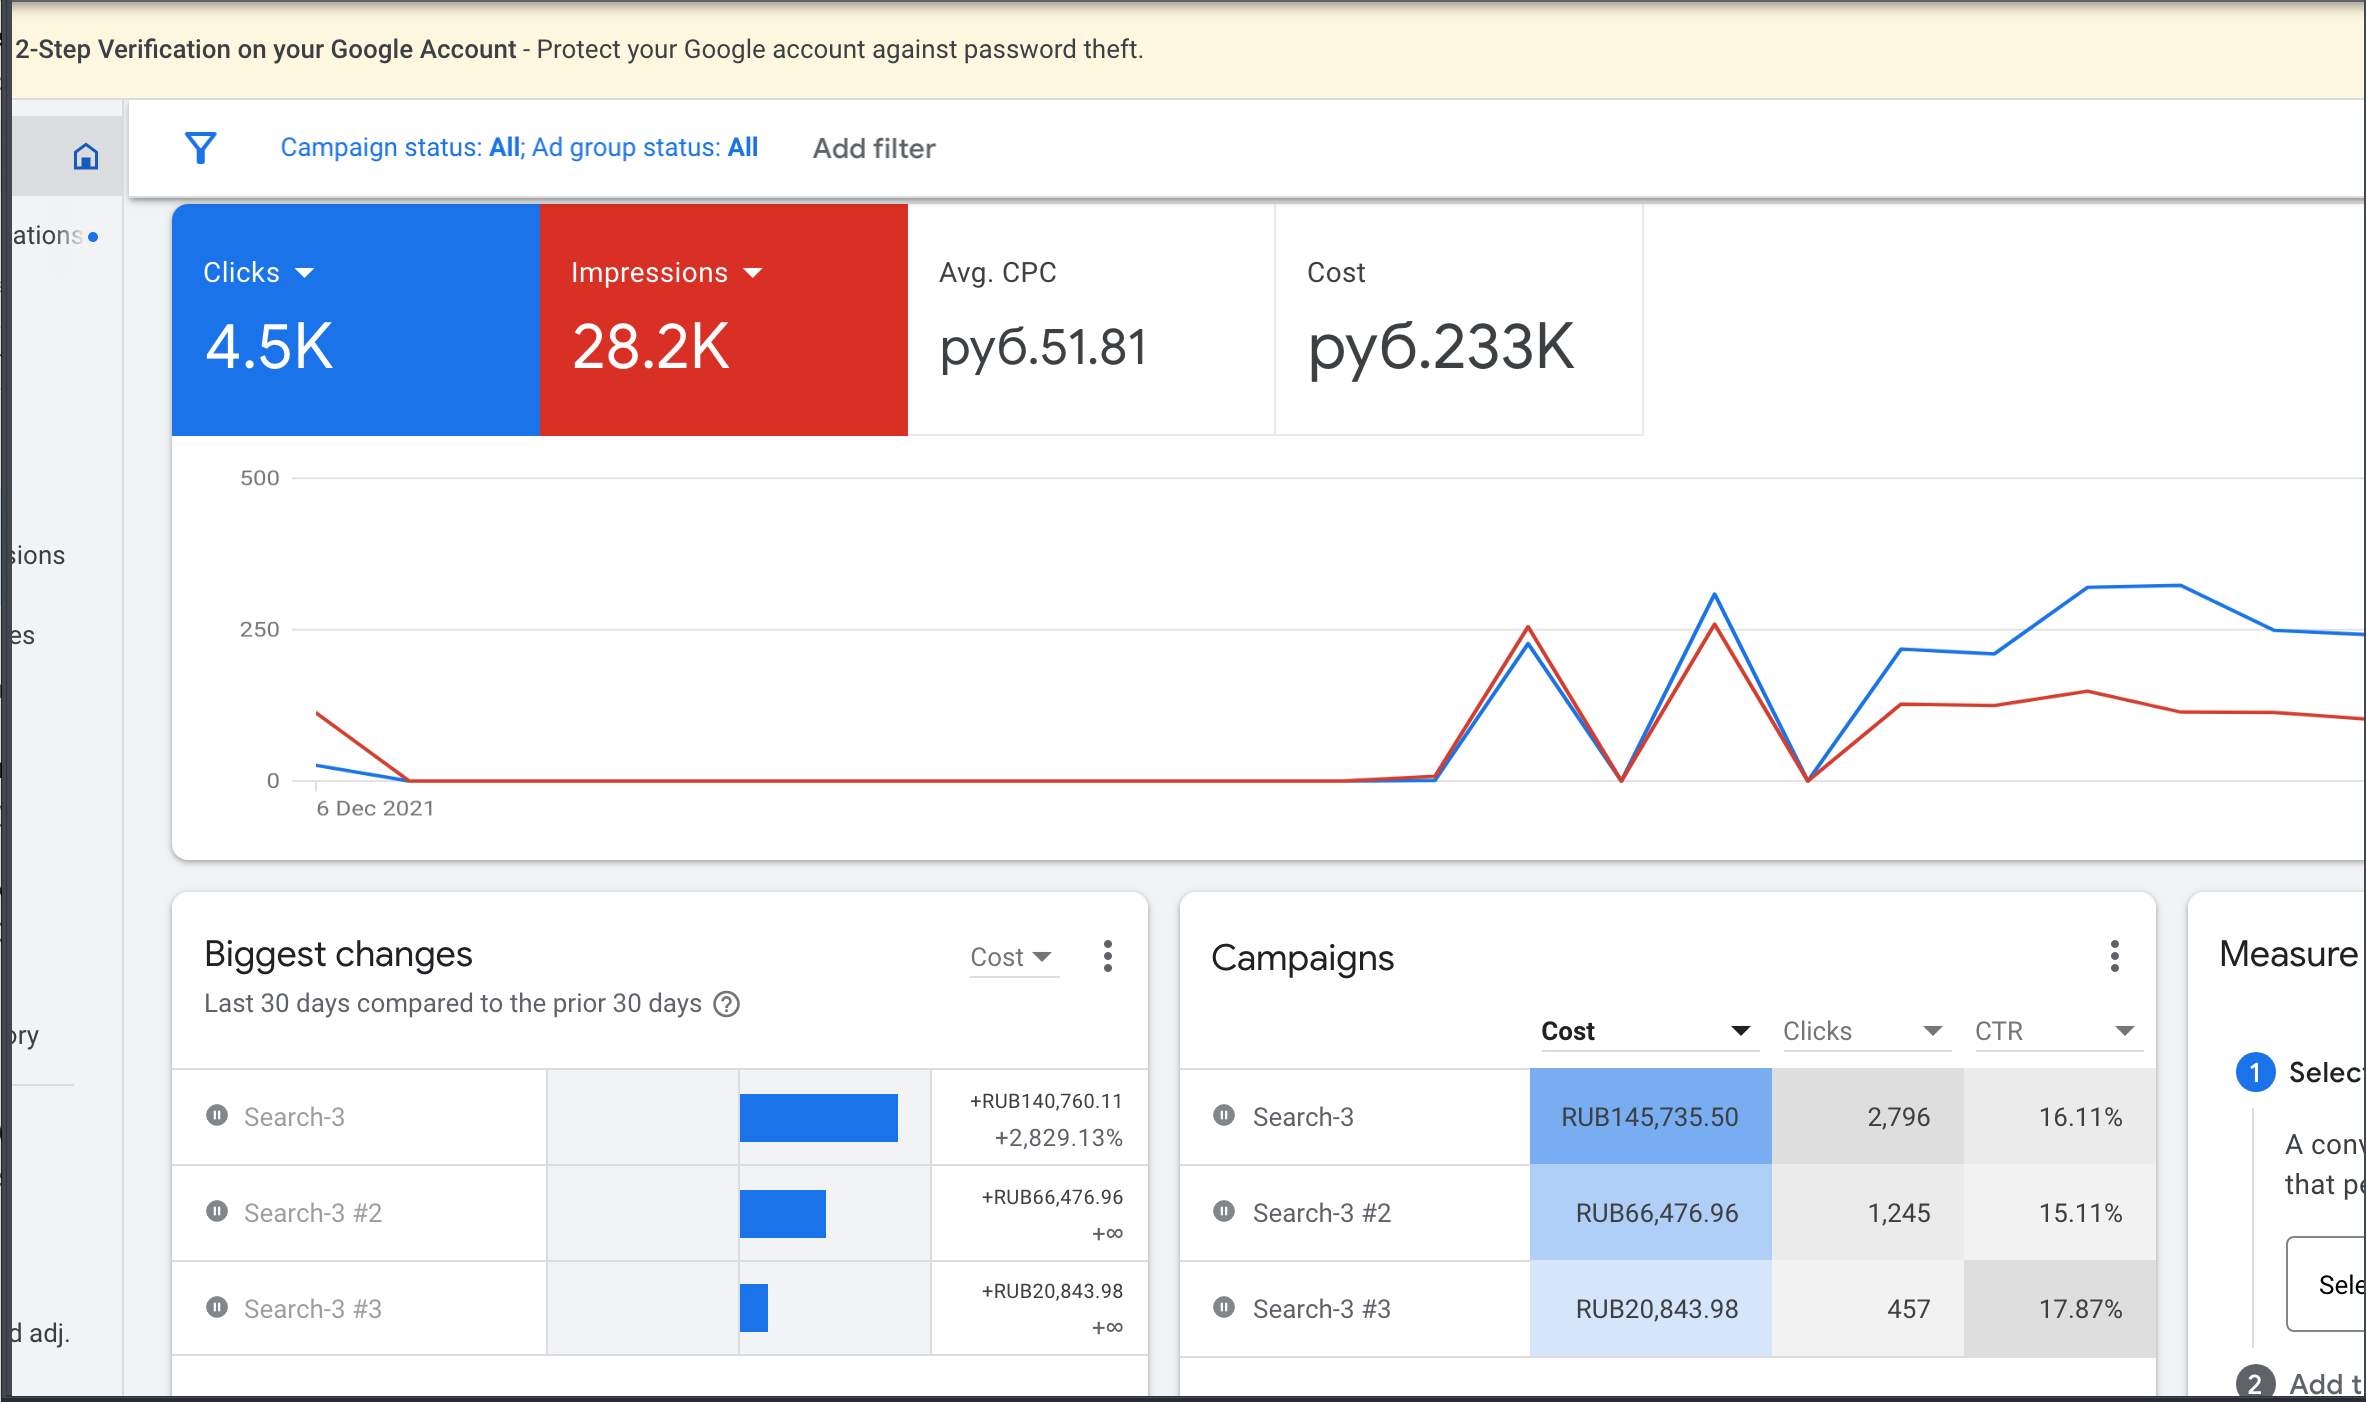Click help icon beside 'prior 30 days'

point(727,1004)
